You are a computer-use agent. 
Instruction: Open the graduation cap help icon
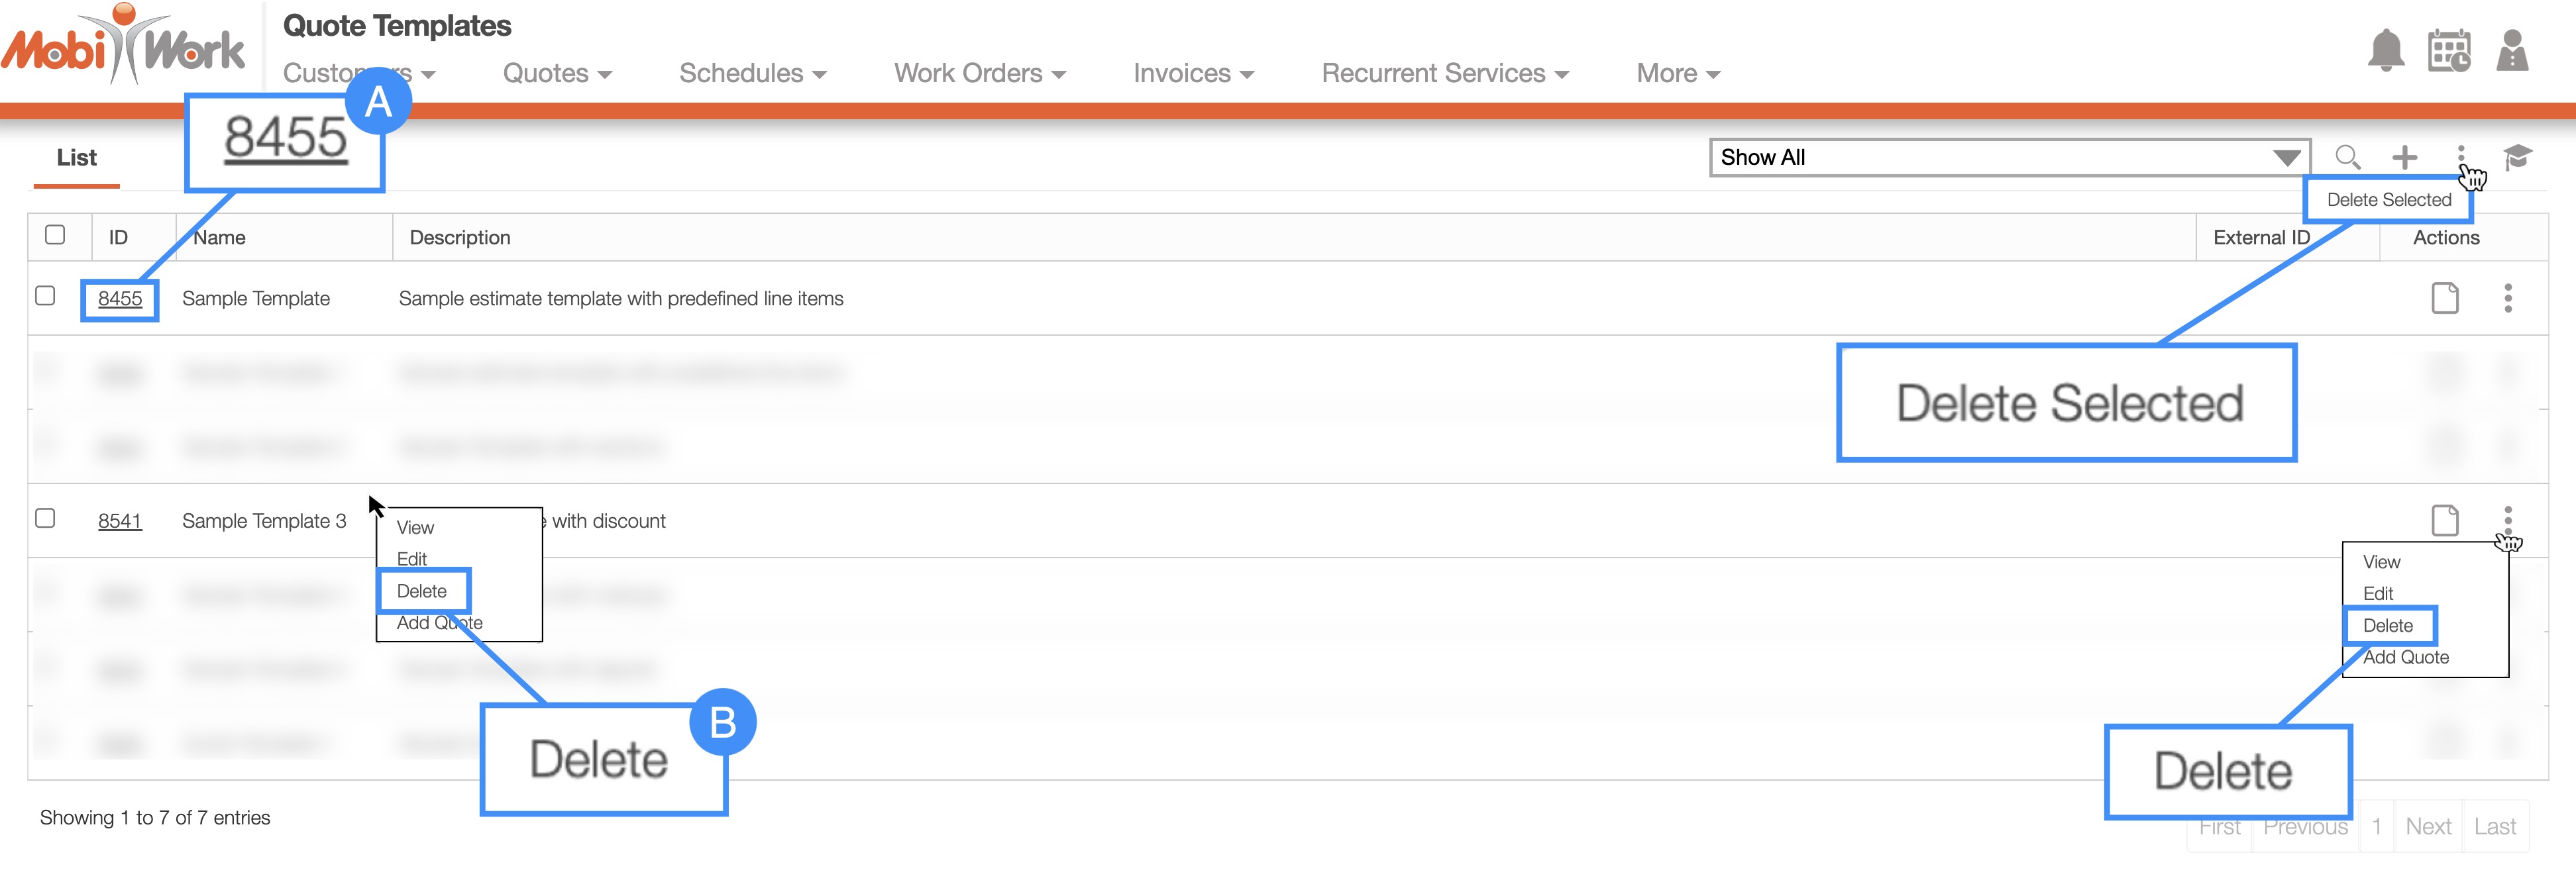pyautogui.click(x=2517, y=157)
